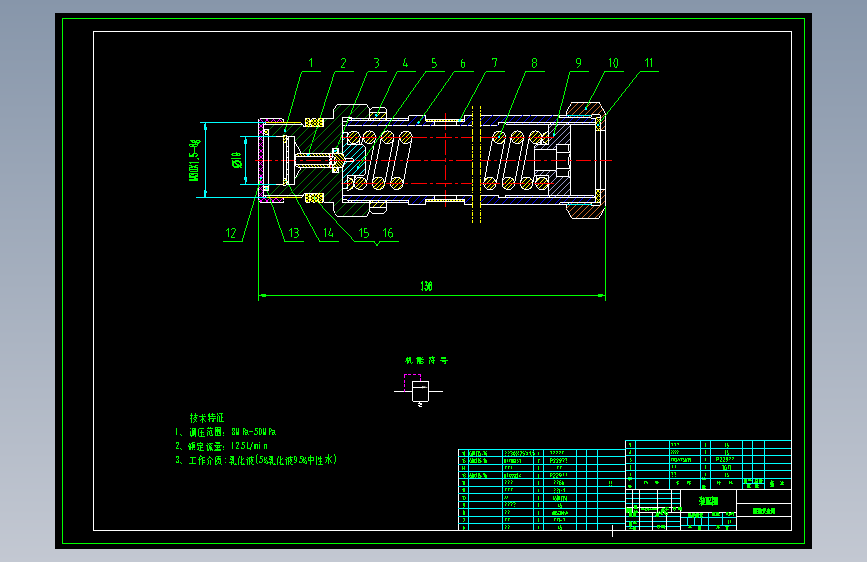Click the vertical thread dimension beside Ø10
This screenshot has width=867, height=562.
(x=194, y=160)
